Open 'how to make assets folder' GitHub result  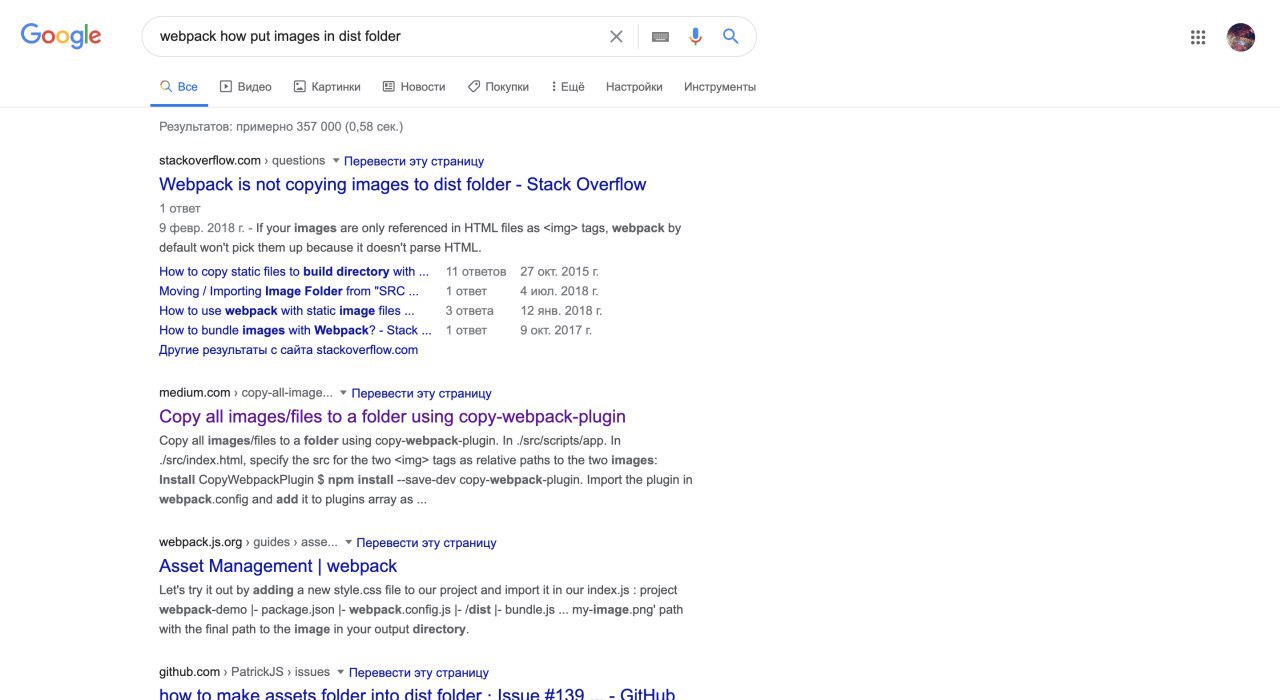click(417, 693)
